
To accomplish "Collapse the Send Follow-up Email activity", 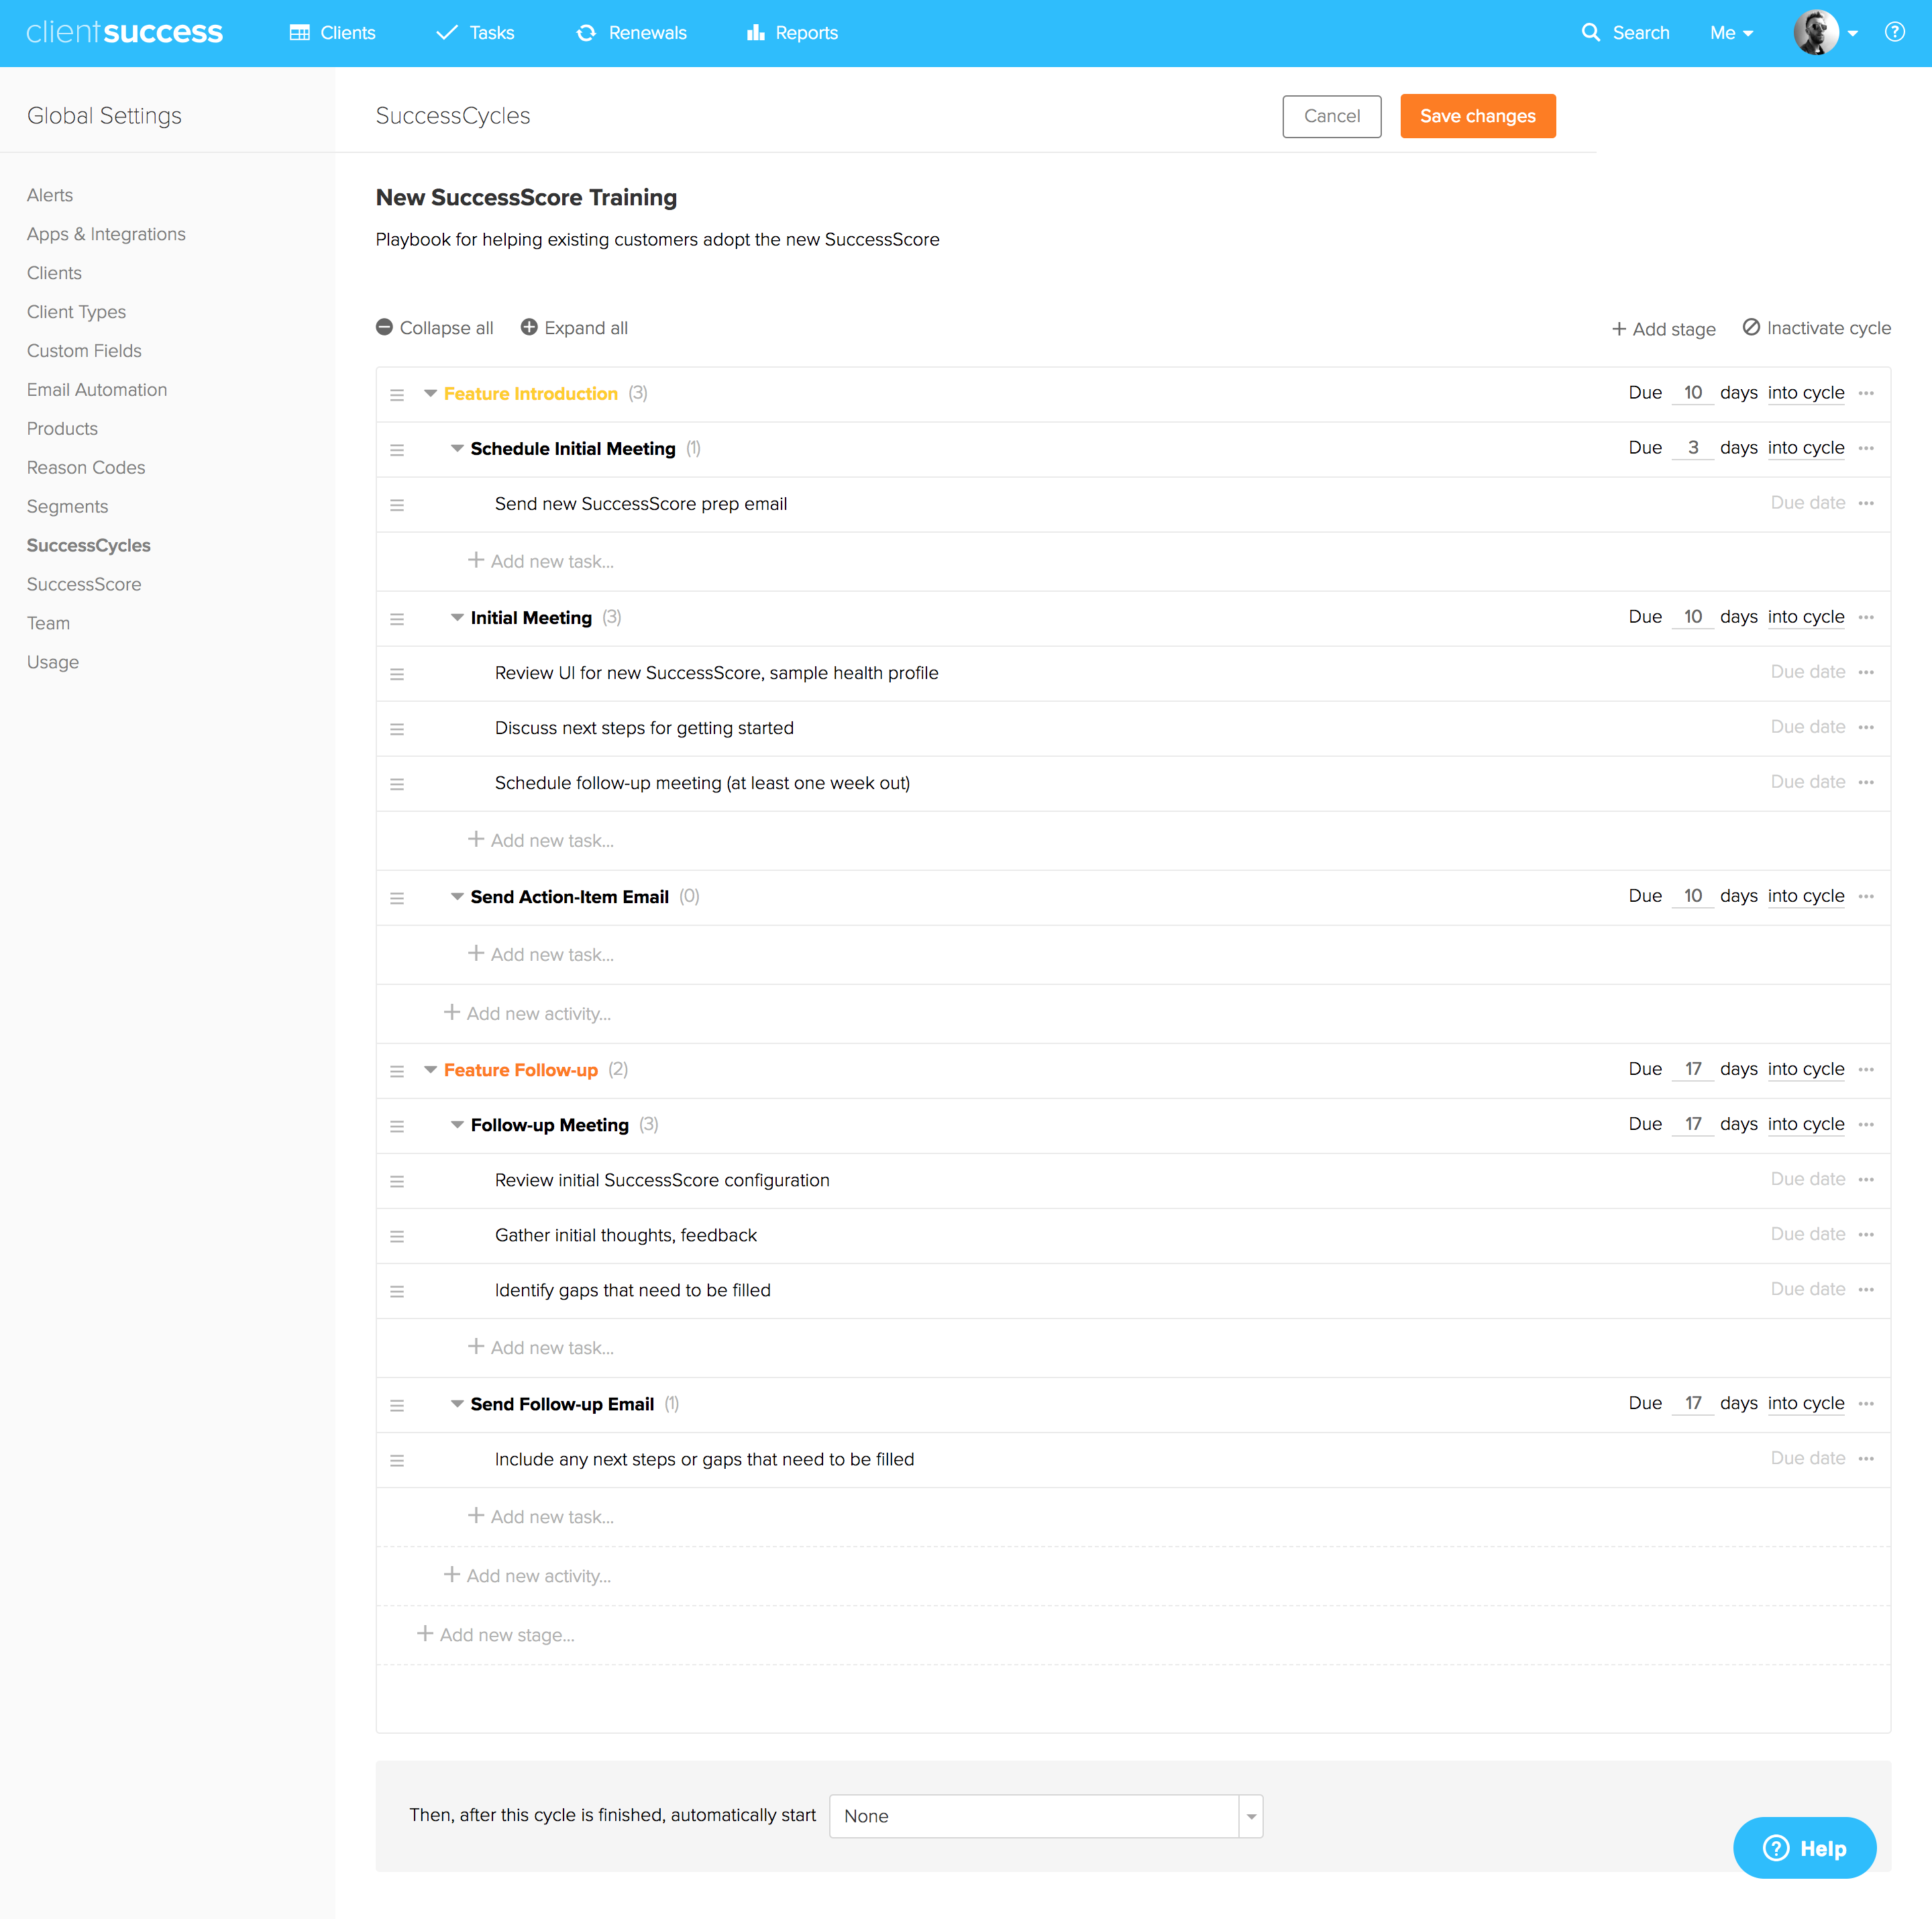I will coord(457,1403).
